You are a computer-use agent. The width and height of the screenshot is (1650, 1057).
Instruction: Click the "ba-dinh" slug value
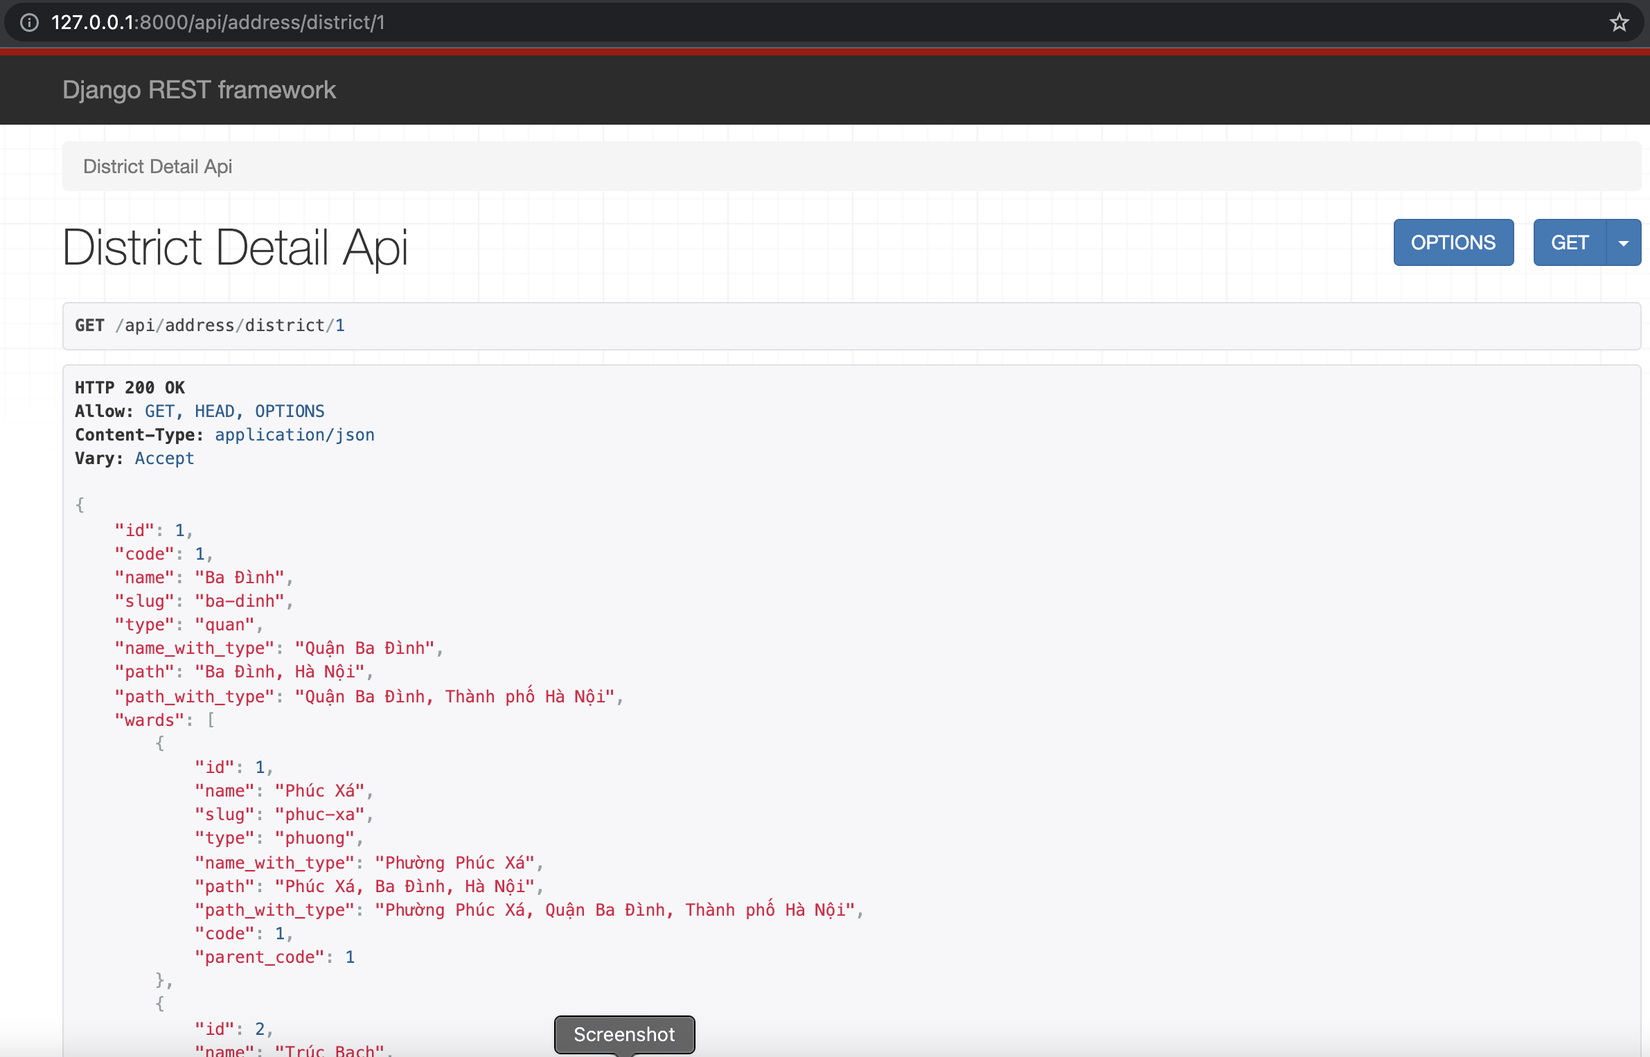[x=240, y=601]
